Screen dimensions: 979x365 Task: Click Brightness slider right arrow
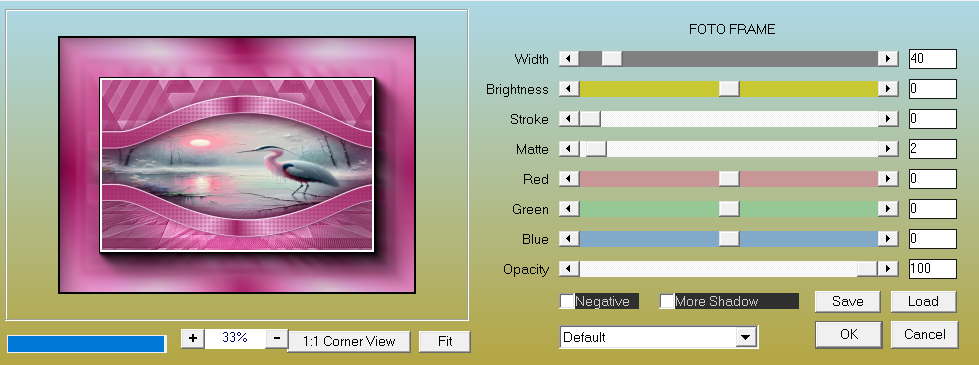[x=888, y=89]
